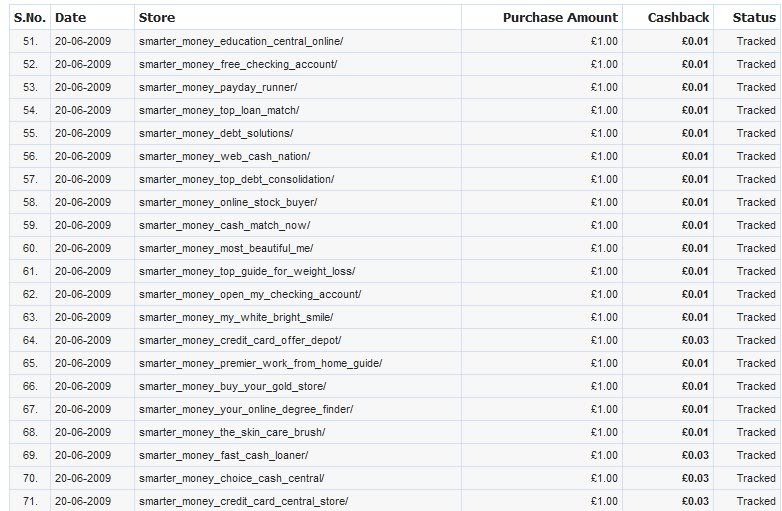782x511 pixels.
Task: Click the Purchase Amount column header
Action: click(x=560, y=18)
